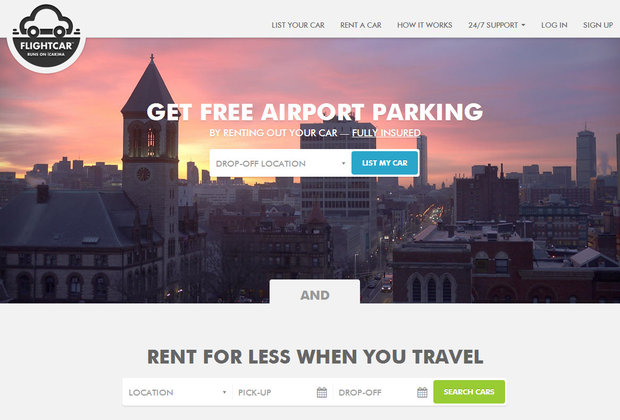620x420 pixels.
Task: Select the Drop-off date field
Action: pos(383,392)
